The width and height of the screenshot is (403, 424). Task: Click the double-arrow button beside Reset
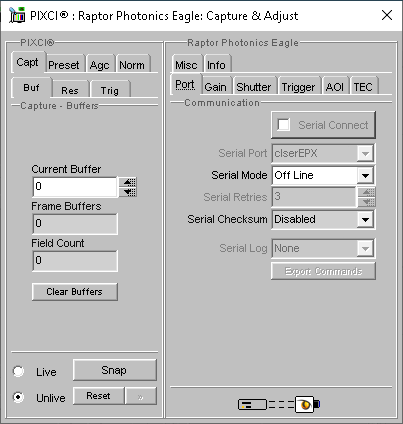click(x=141, y=396)
